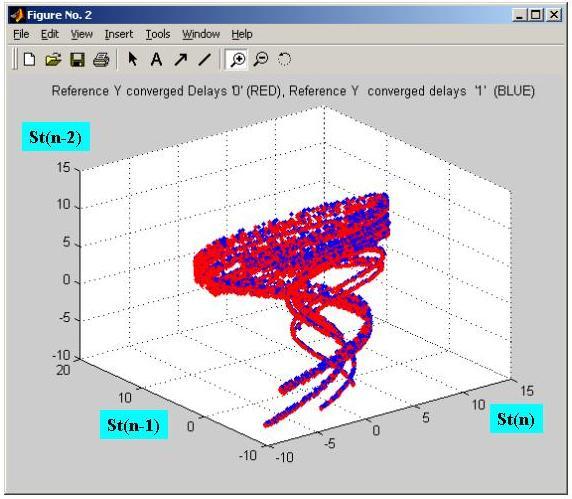
Task: Open the File menu
Action: 21,34
